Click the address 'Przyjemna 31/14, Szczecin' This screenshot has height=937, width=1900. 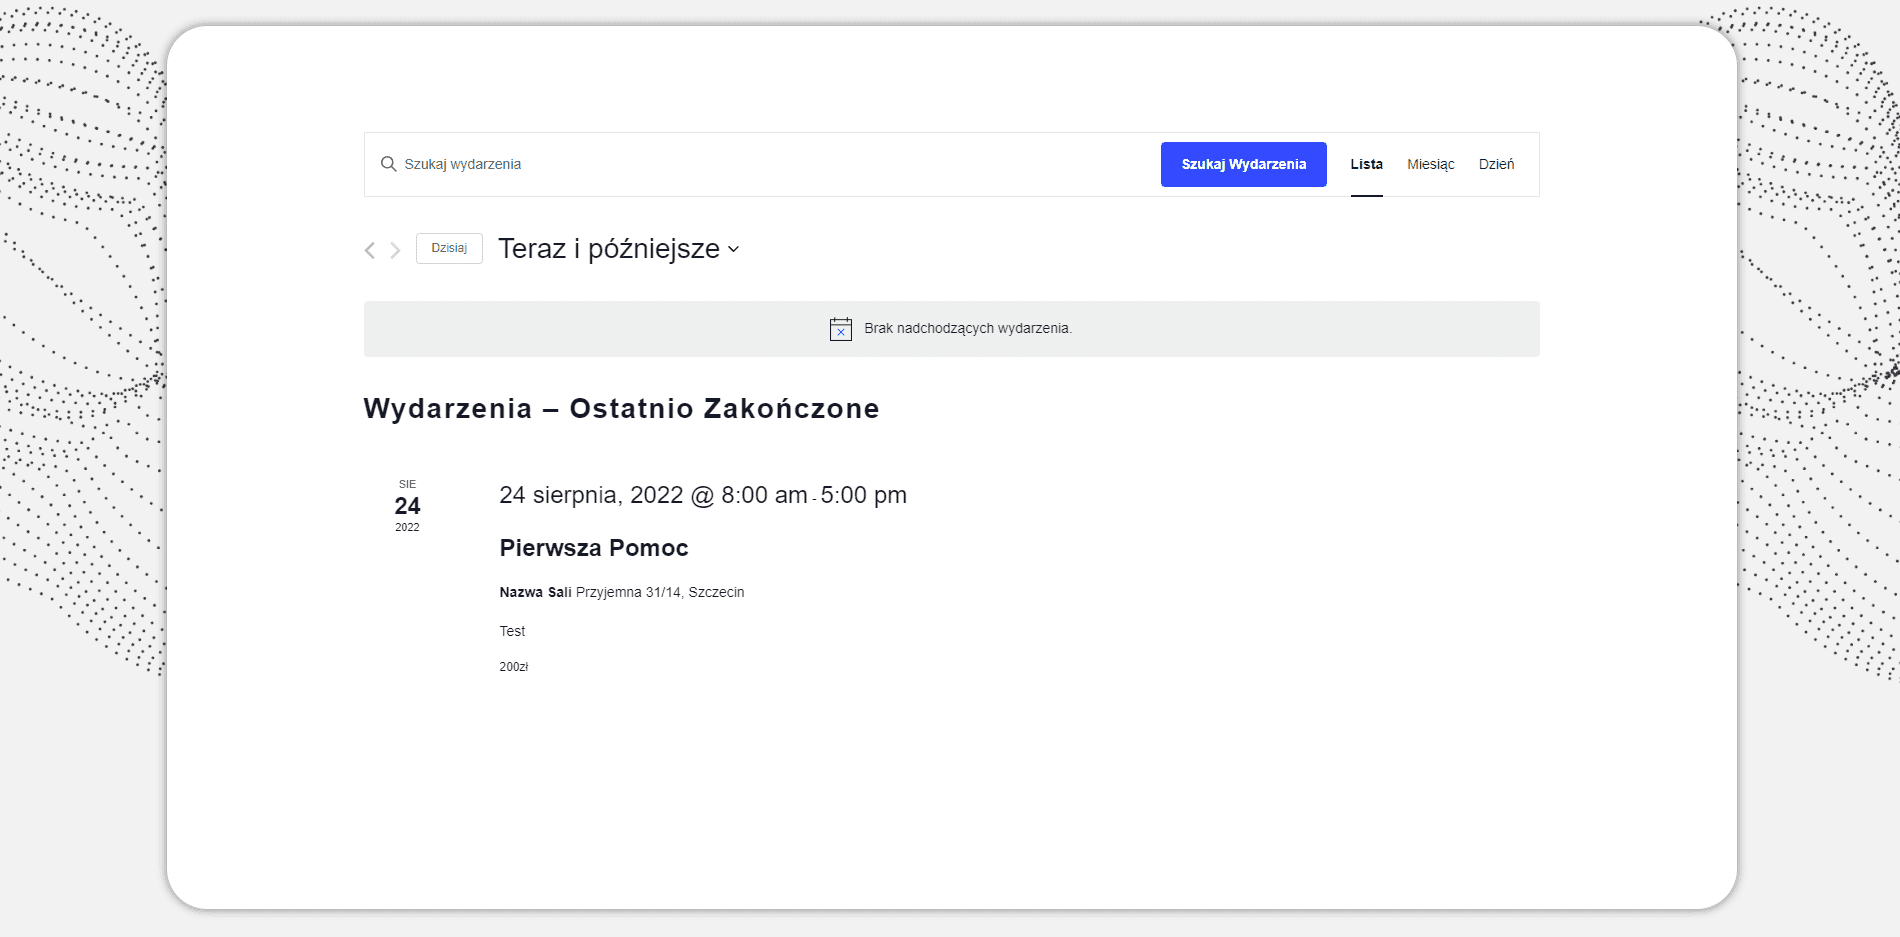(x=660, y=592)
